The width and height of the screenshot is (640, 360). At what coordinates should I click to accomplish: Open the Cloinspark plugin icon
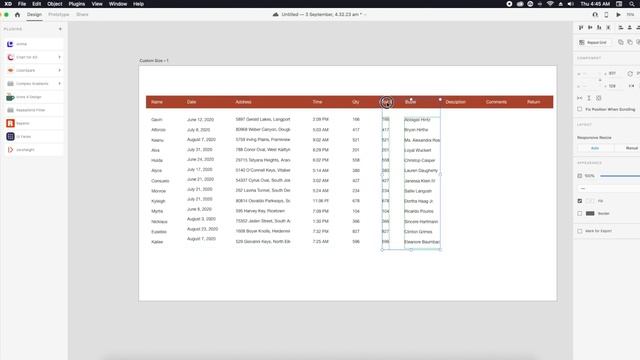pyautogui.click(x=11, y=70)
